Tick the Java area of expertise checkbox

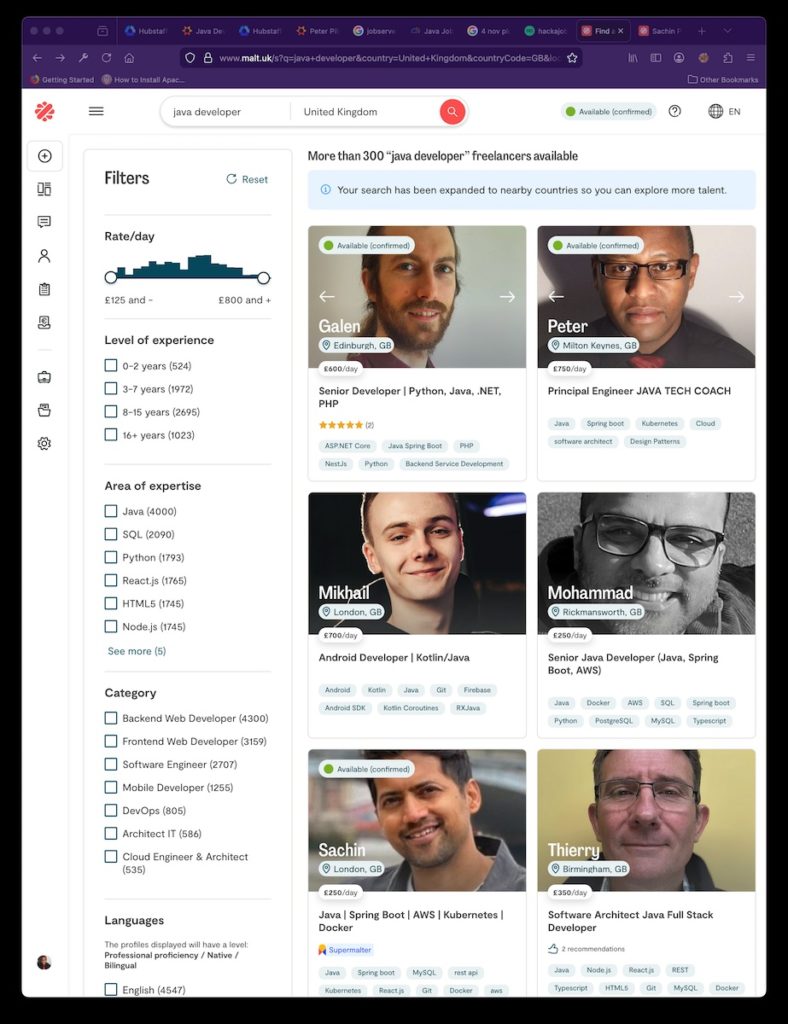[x=111, y=511]
